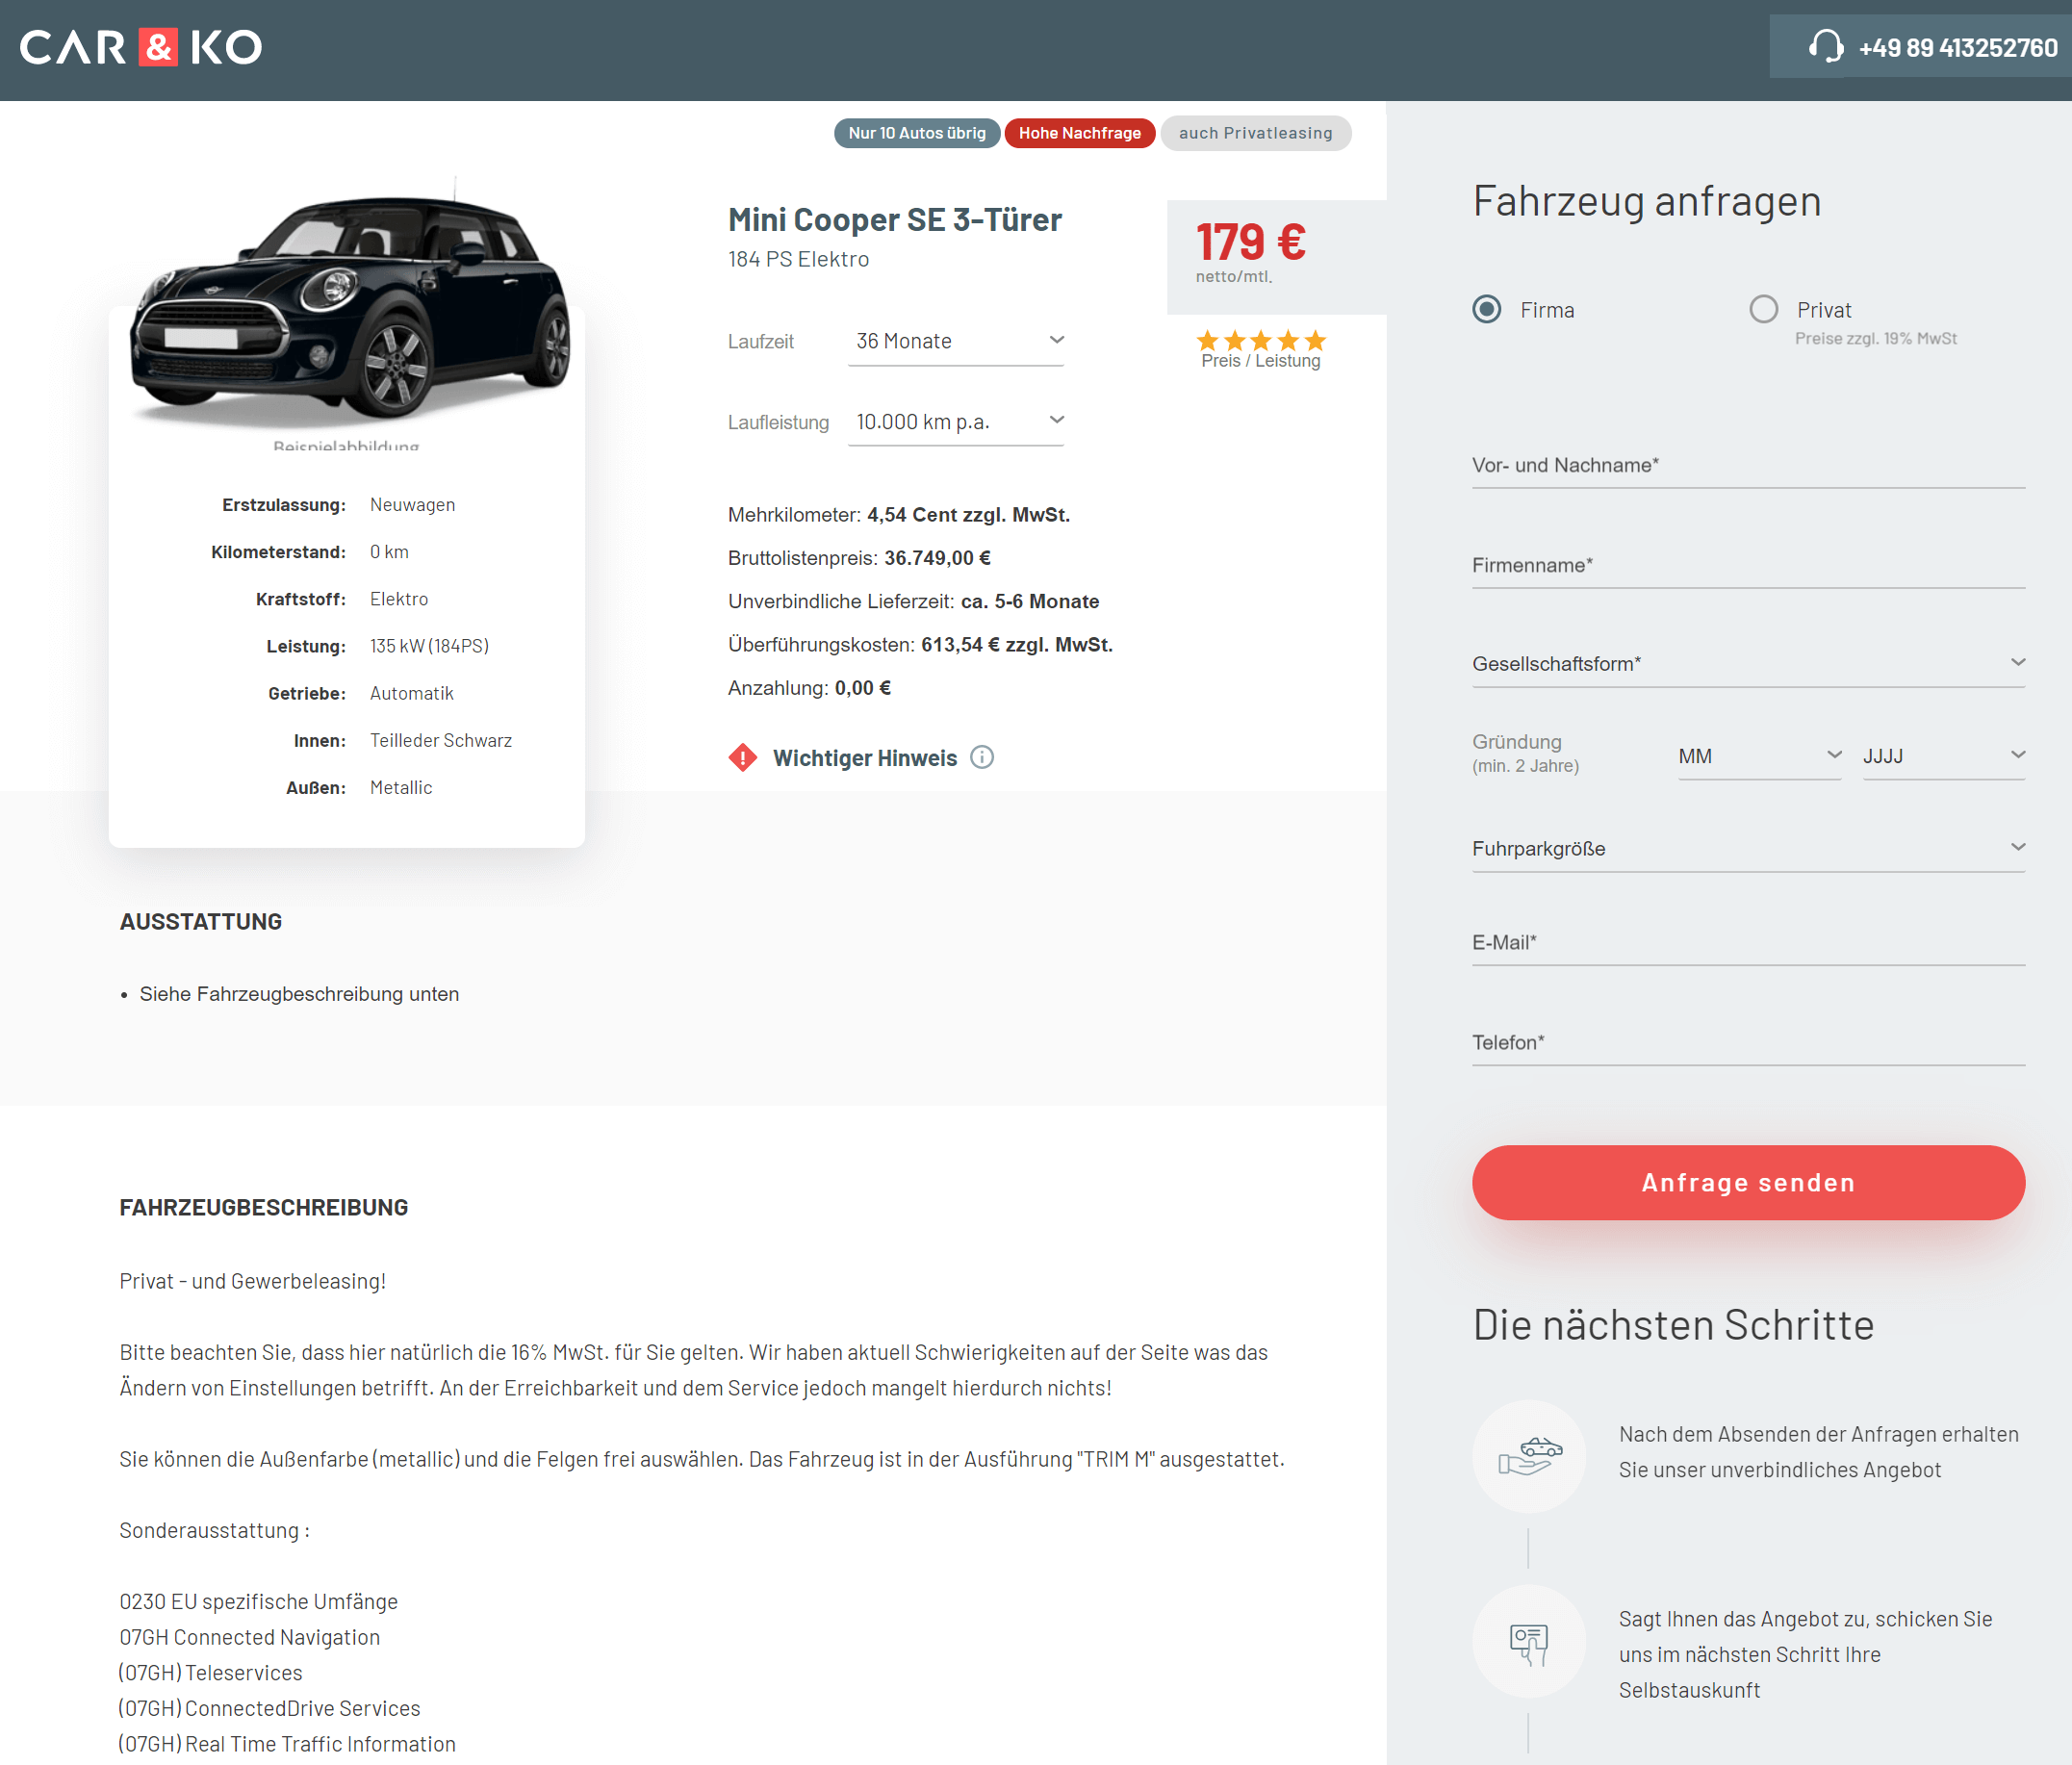The width and height of the screenshot is (2072, 1765).
Task: Click the Mini Cooper SE 3-Türer title
Action: point(894,219)
